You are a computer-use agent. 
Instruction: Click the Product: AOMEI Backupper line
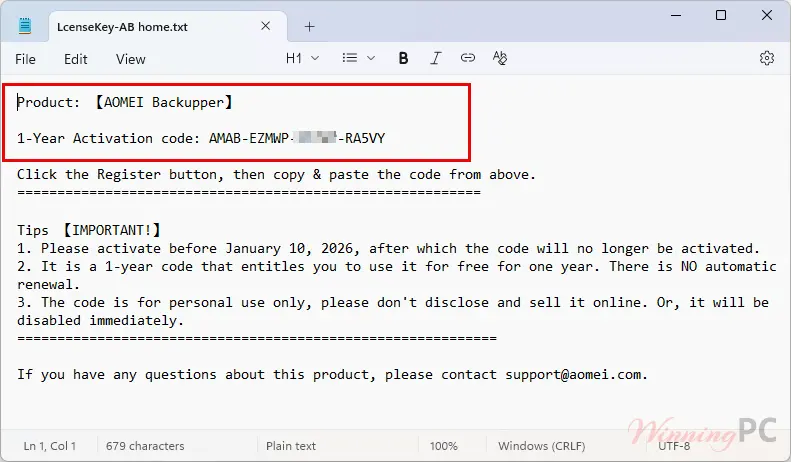(x=125, y=102)
